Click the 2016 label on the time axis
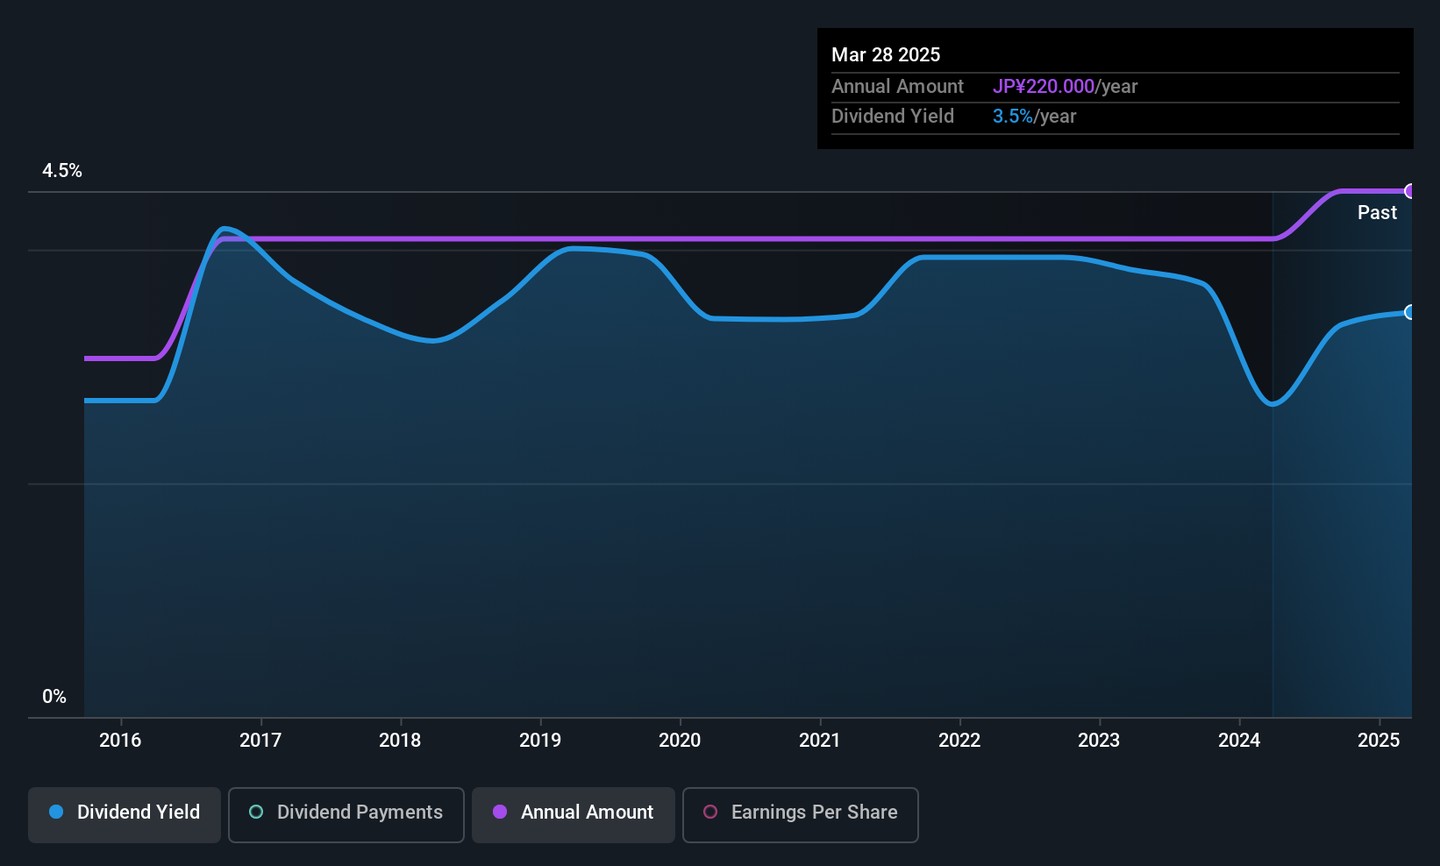Viewport: 1440px width, 866px height. tap(120, 740)
